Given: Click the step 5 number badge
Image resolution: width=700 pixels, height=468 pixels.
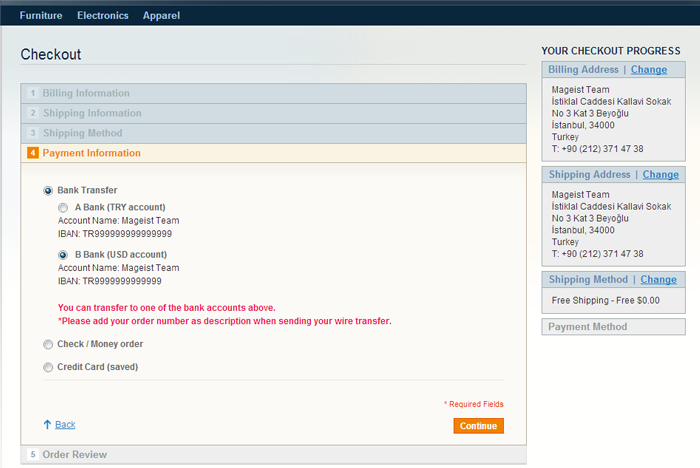Looking at the screenshot, I should point(33,455).
